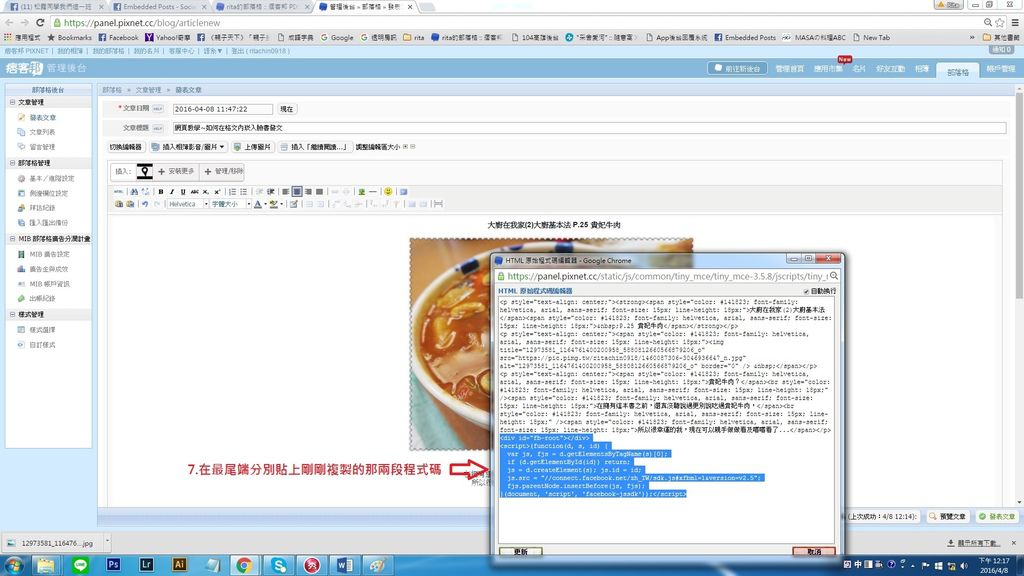
Task: Insert a bulleted list in the editor
Action: tap(244, 191)
